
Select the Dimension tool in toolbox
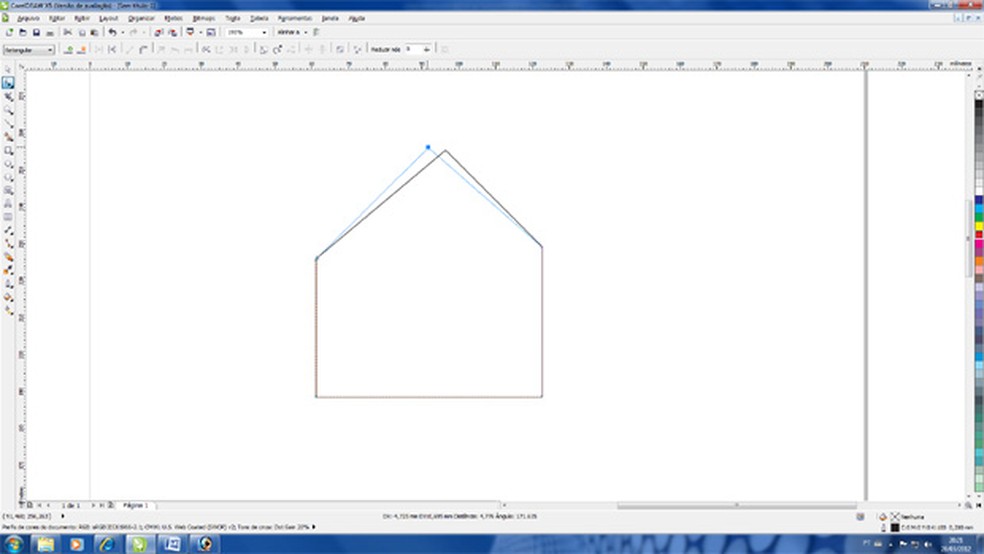[8, 230]
